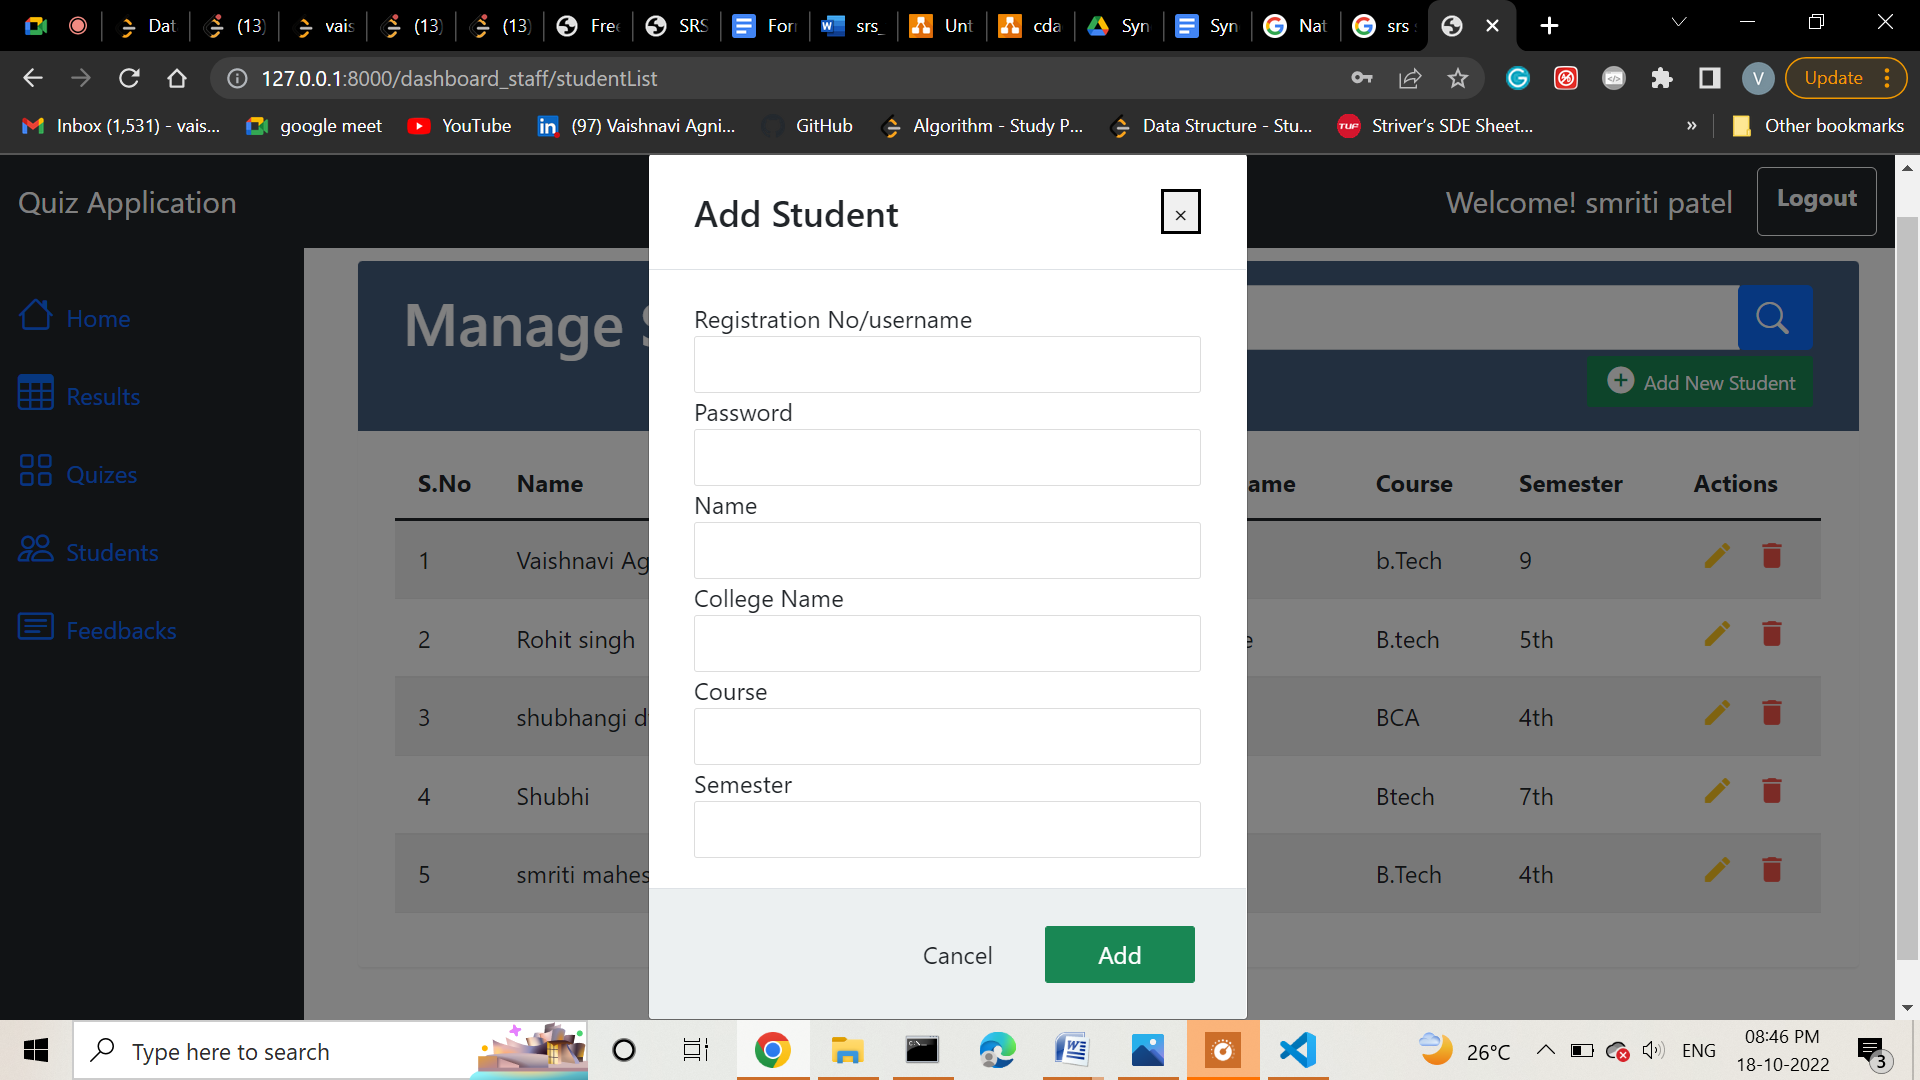
Task: Open Home from the sidebar
Action: pos(75,317)
